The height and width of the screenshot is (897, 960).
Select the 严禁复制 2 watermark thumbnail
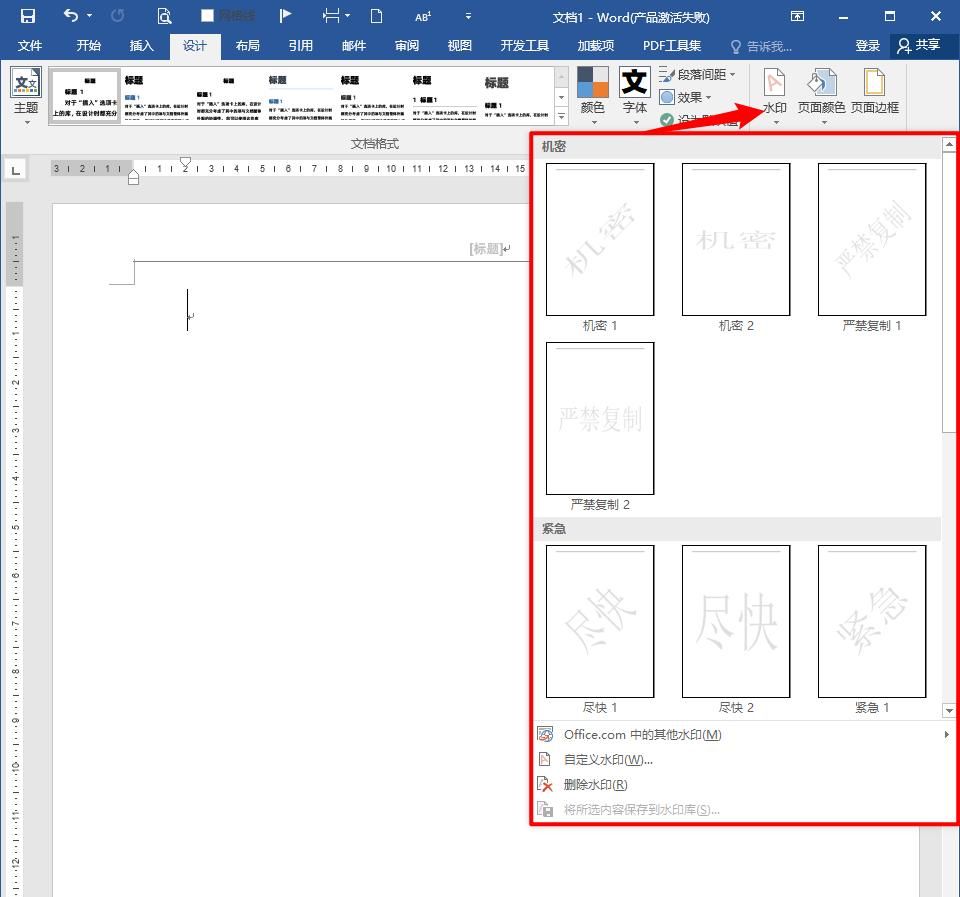600,418
